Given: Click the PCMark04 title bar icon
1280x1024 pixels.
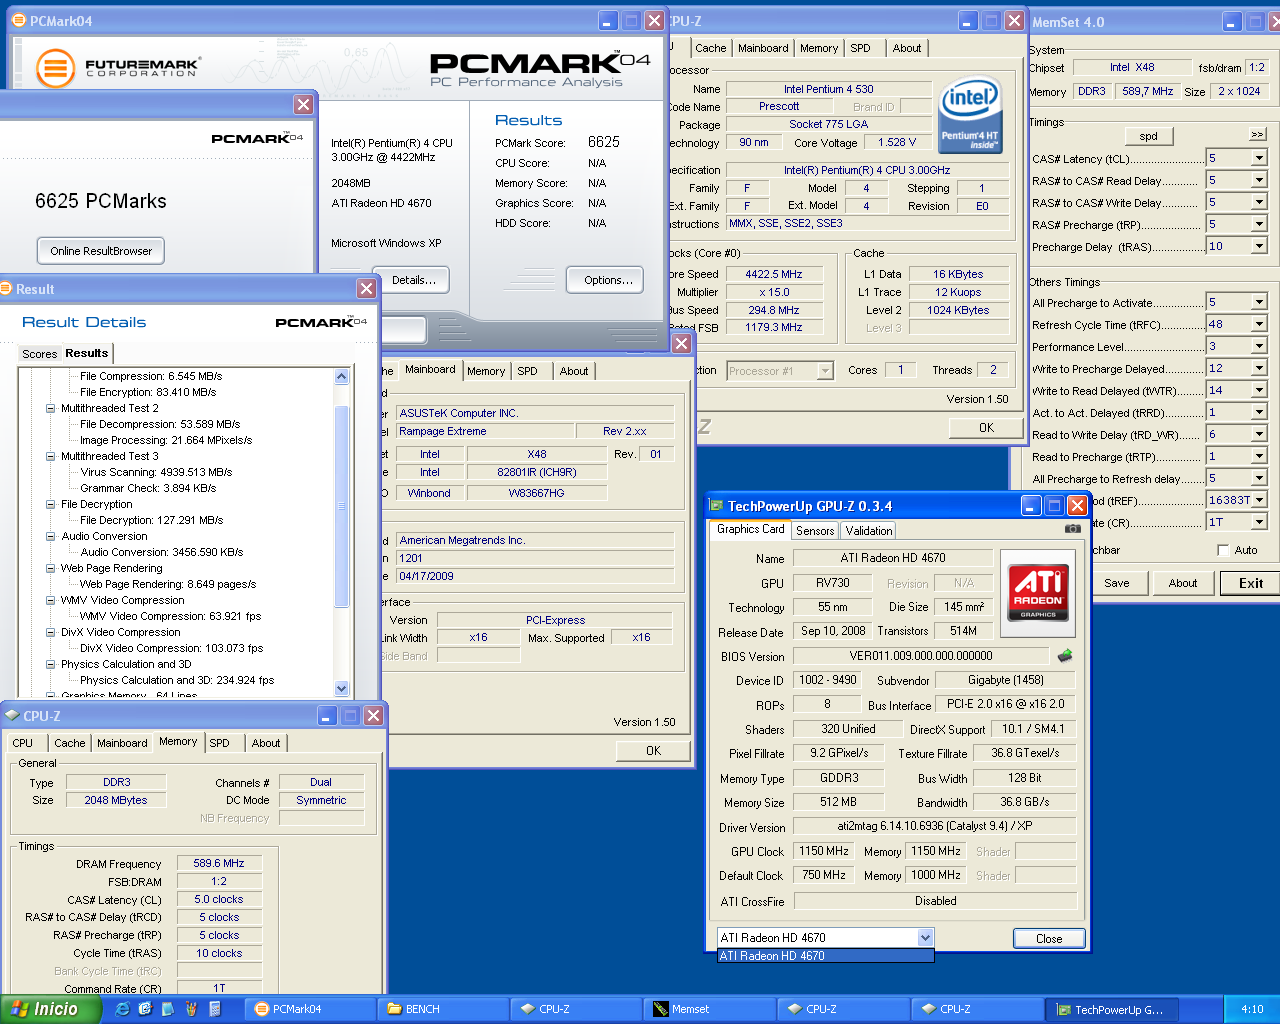Looking at the screenshot, I should tap(18, 20).
